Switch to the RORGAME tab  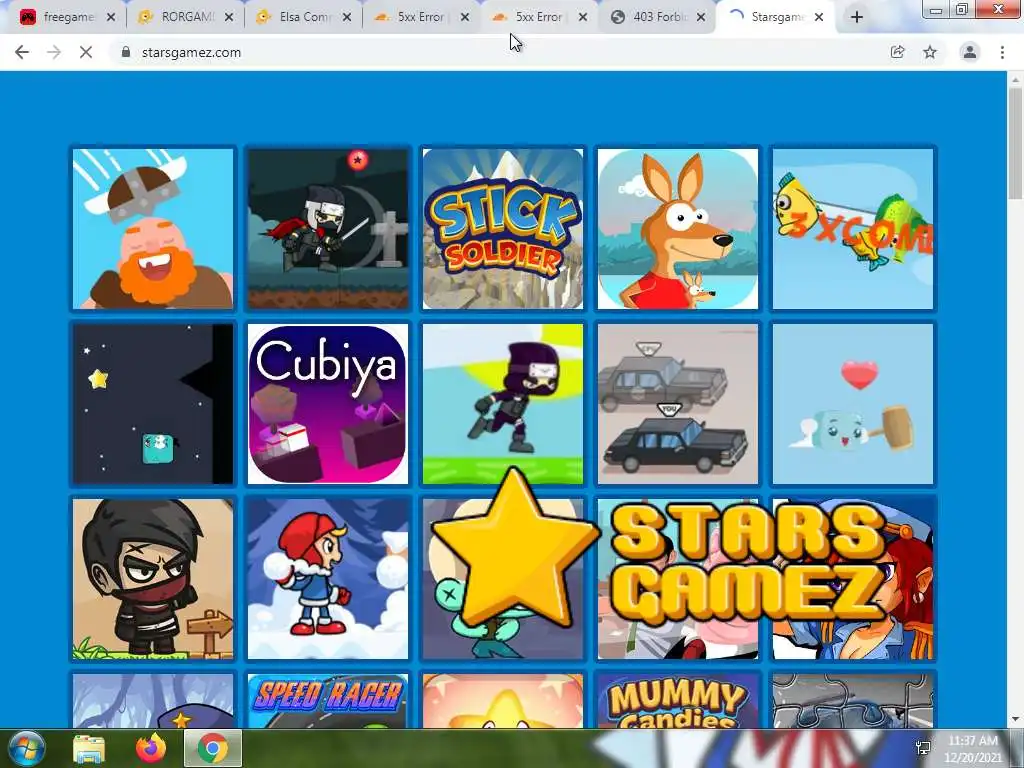point(185,17)
